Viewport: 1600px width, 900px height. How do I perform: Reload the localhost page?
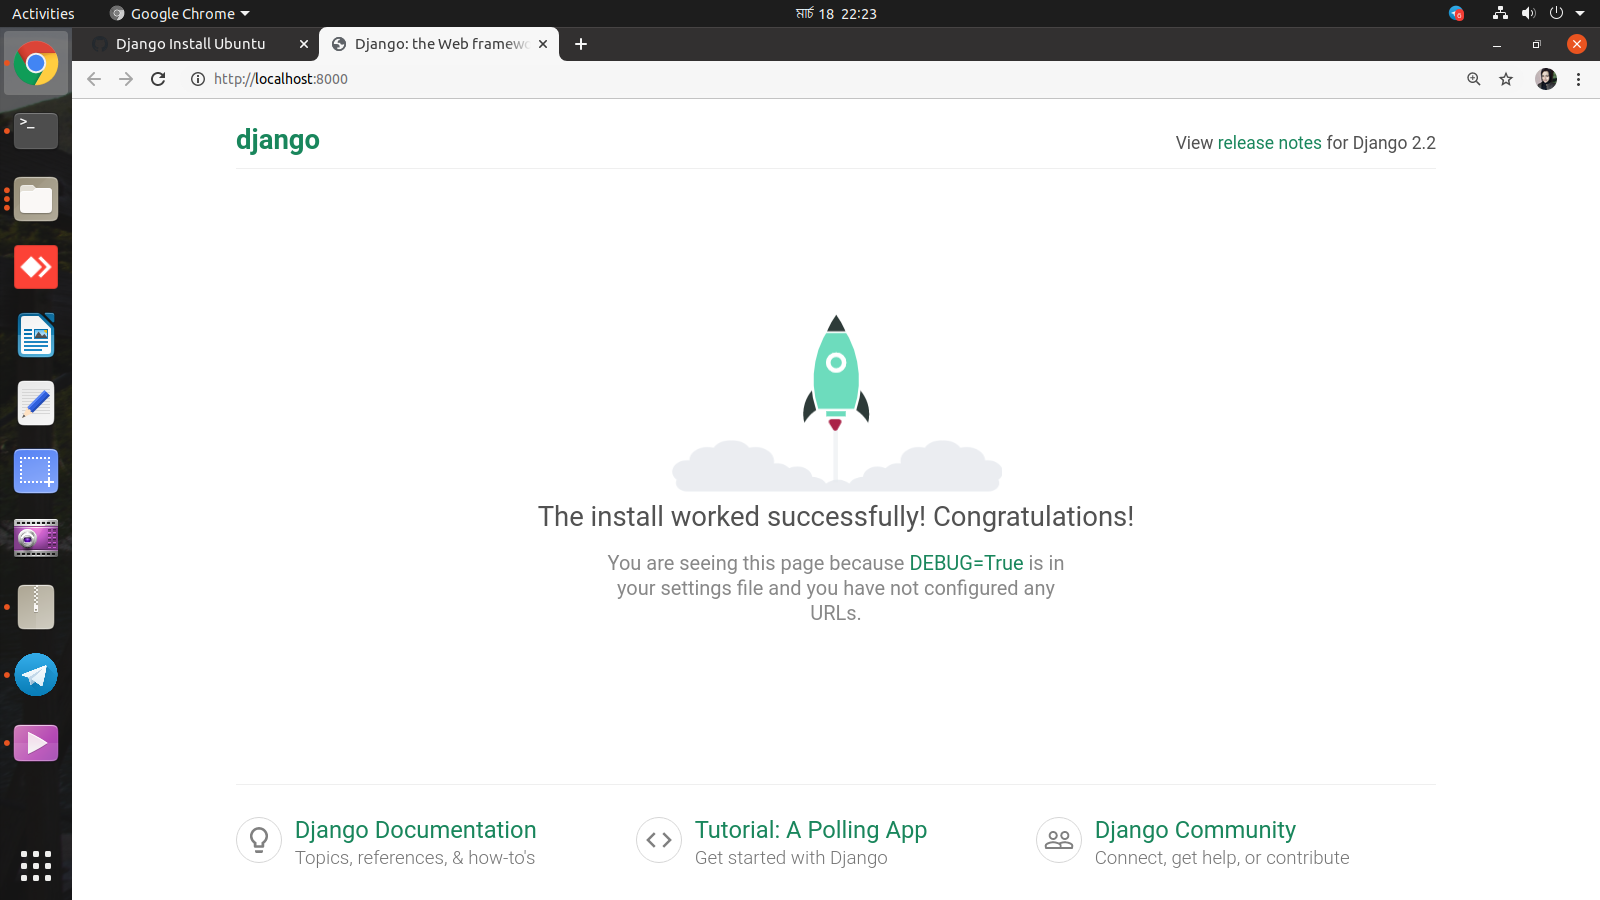(x=158, y=79)
